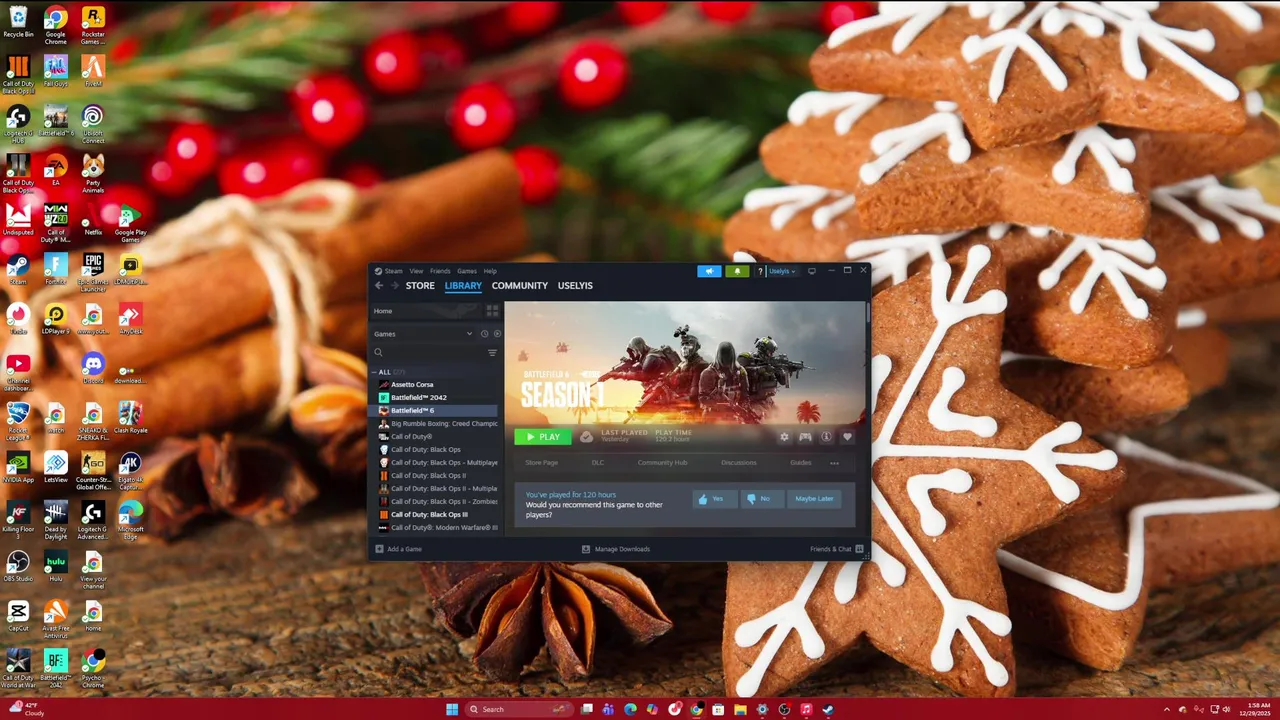1280x720 pixels.
Task: Click the taskbar Search box
Action: coord(520,709)
